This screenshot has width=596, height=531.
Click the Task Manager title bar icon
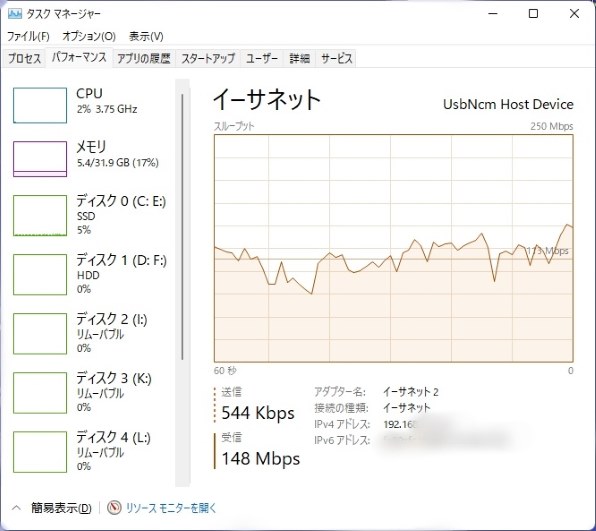(15, 14)
